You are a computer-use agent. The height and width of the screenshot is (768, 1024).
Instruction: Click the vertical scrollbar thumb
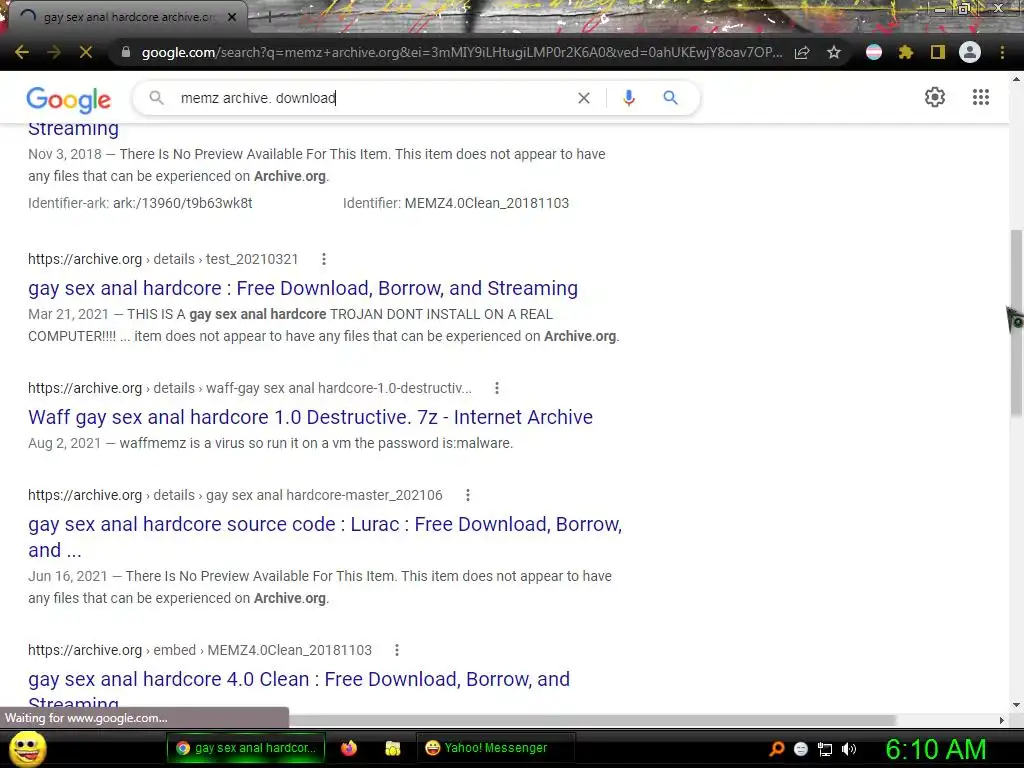[1016, 323]
